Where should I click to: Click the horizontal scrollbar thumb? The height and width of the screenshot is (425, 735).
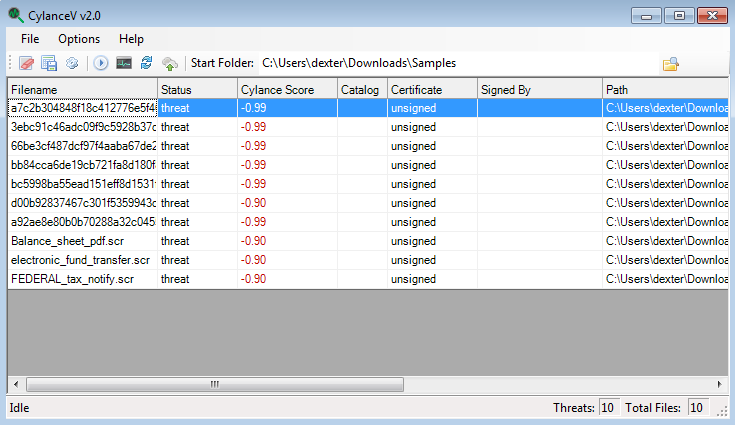coord(215,384)
